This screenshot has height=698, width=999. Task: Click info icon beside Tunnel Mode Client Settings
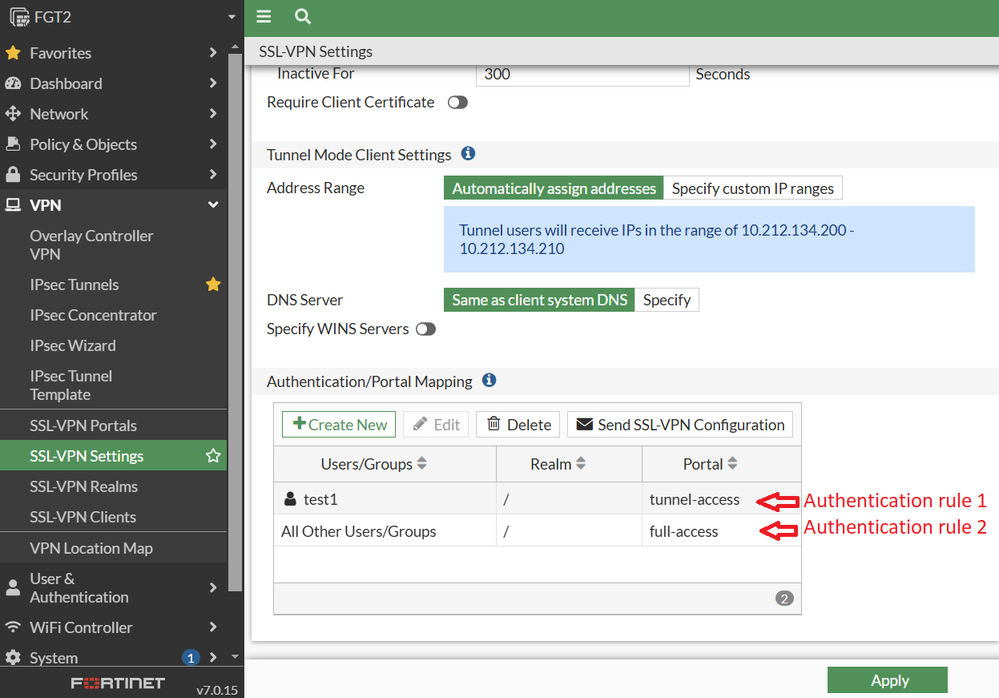pyautogui.click(x=468, y=154)
